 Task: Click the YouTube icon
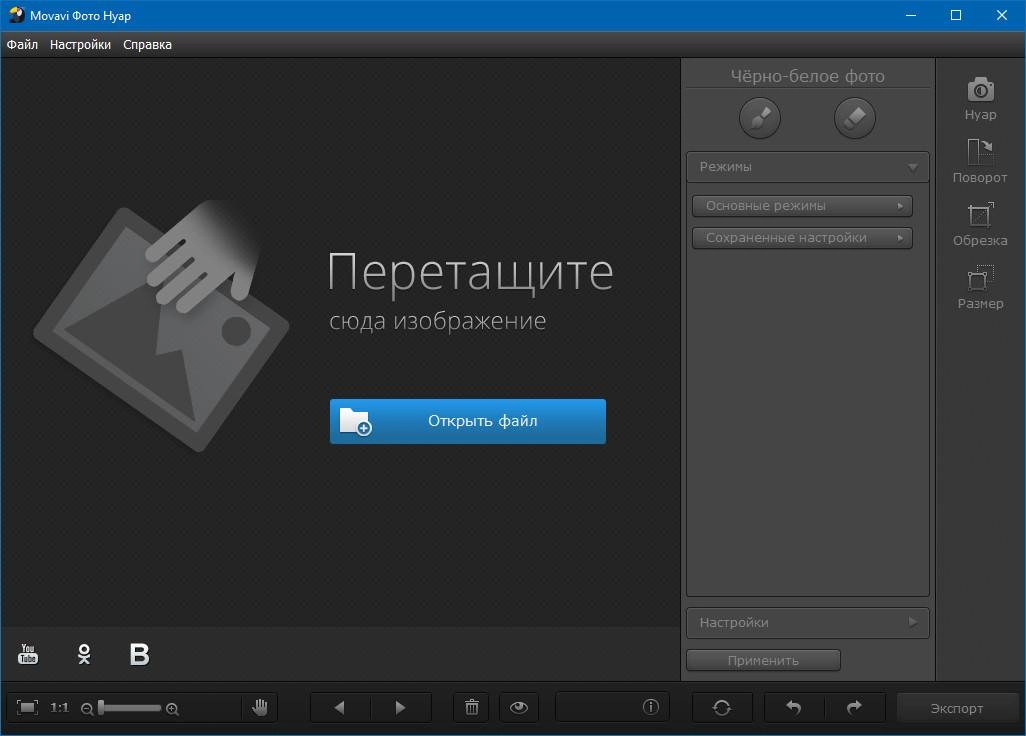pos(27,654)
